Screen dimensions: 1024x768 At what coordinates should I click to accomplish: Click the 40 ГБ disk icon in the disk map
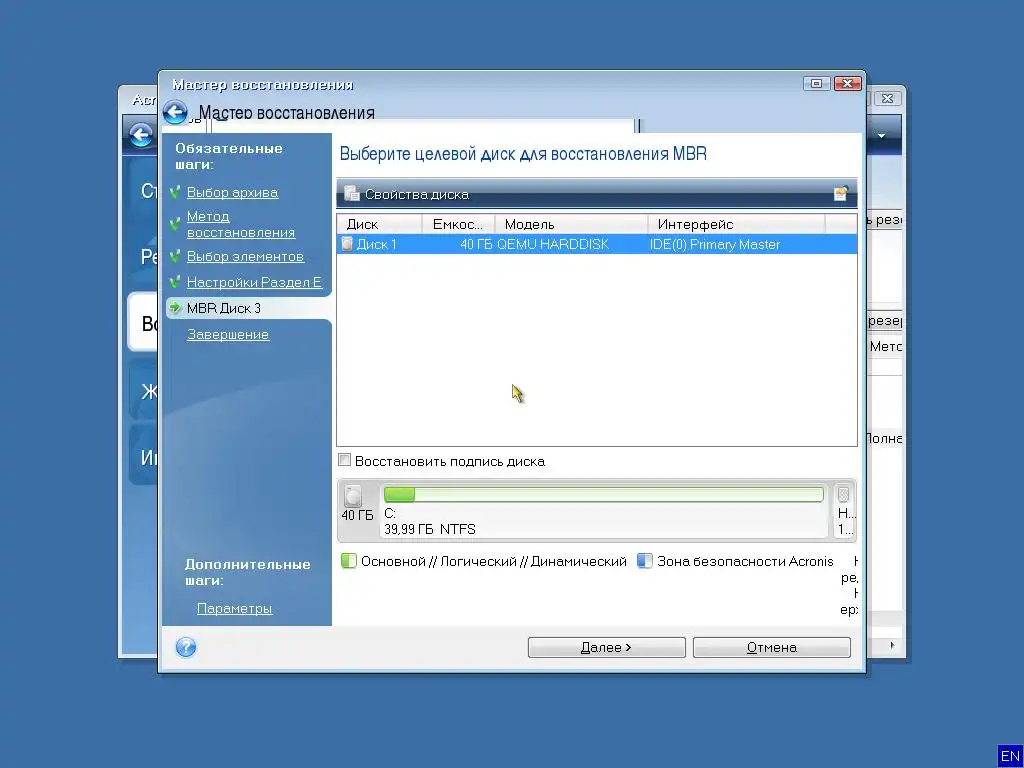(353, 497)
